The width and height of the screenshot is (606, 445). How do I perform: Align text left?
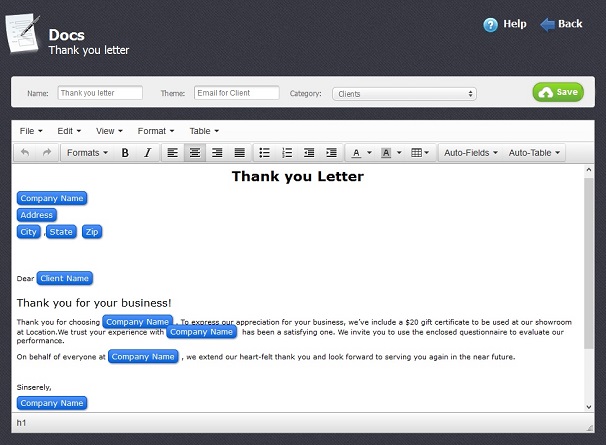click(x=172, y=153)
